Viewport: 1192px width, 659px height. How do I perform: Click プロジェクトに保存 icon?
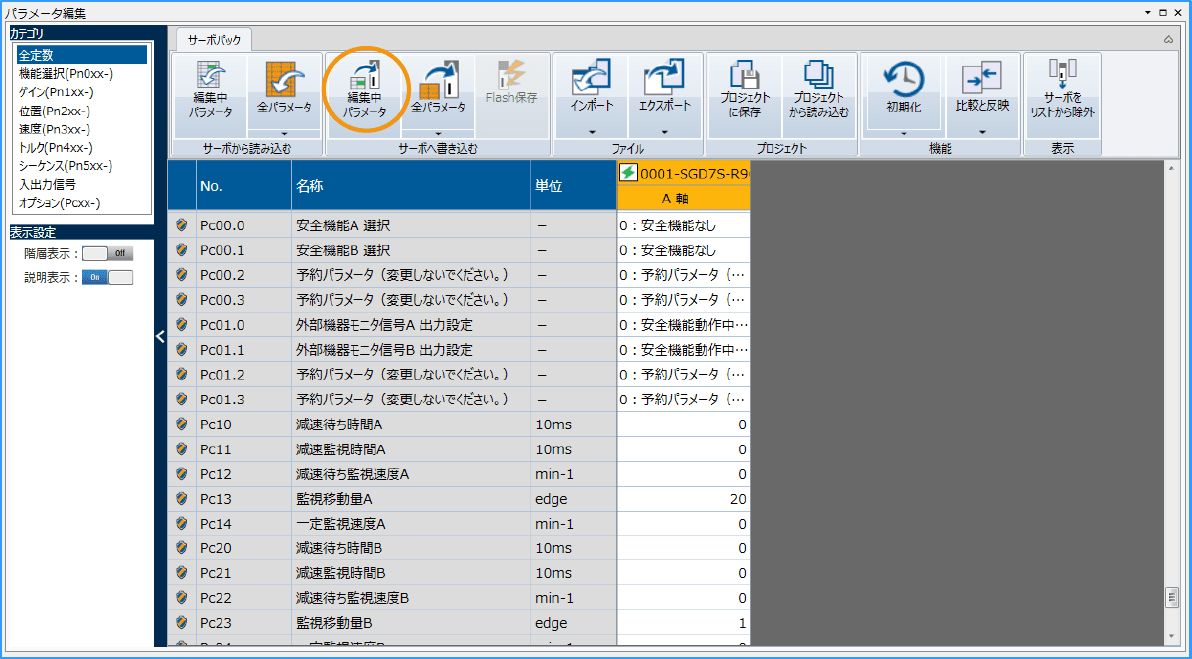(x=745, y=78)
